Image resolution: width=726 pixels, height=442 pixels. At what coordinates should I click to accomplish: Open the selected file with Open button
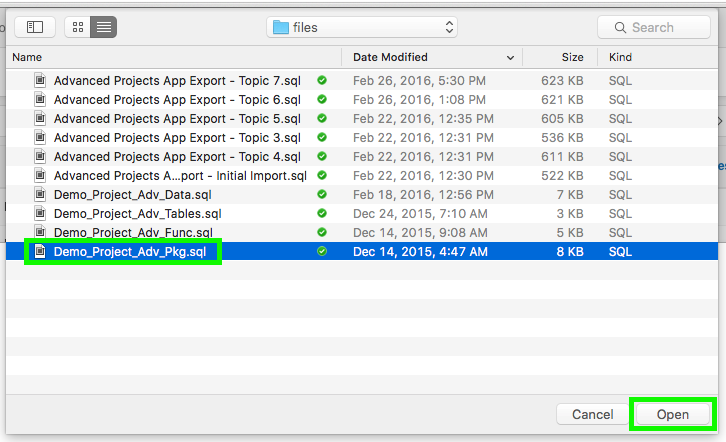(x=673, y=414)
